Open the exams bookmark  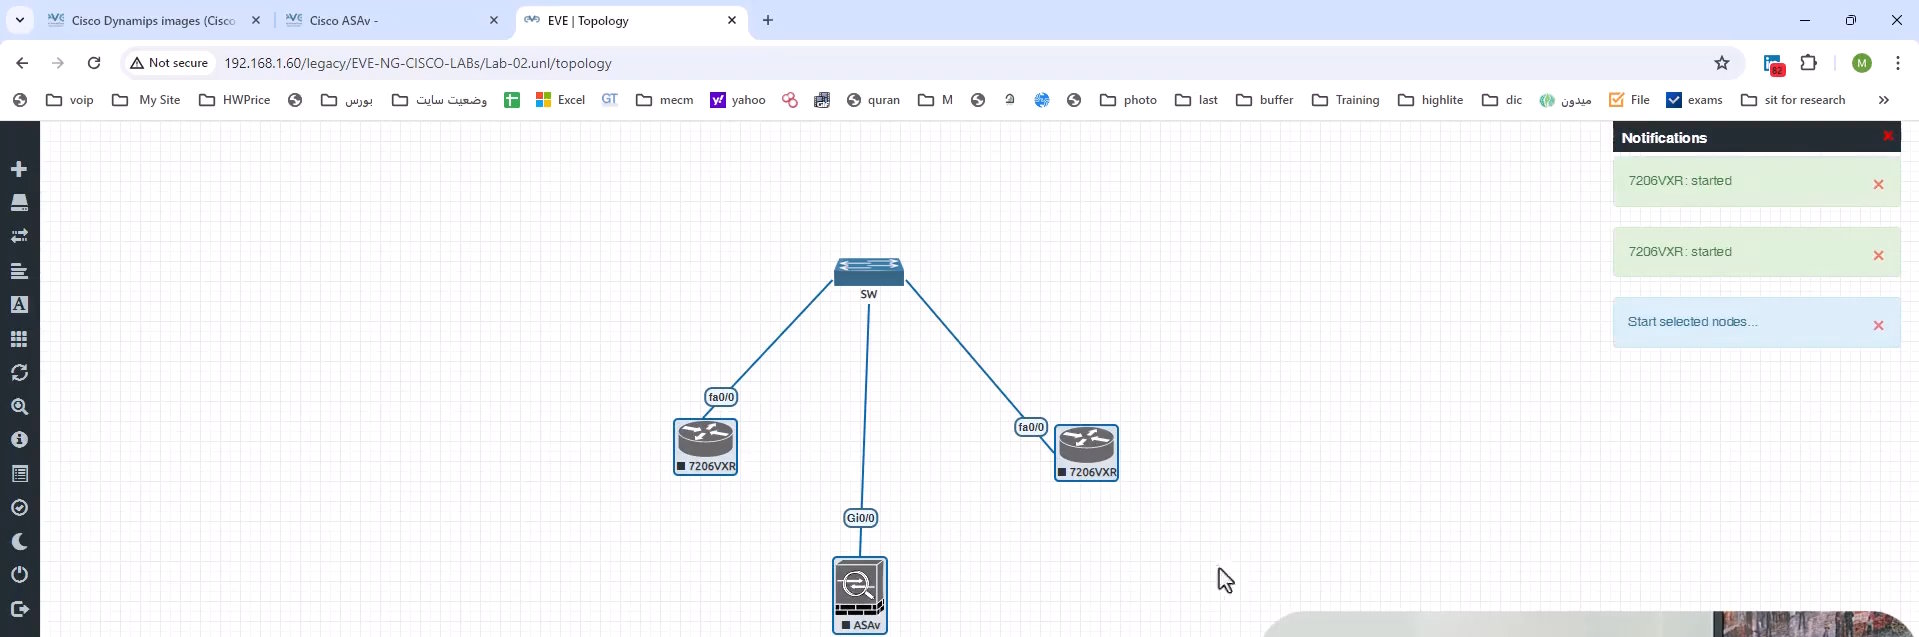pos(1694,100)
